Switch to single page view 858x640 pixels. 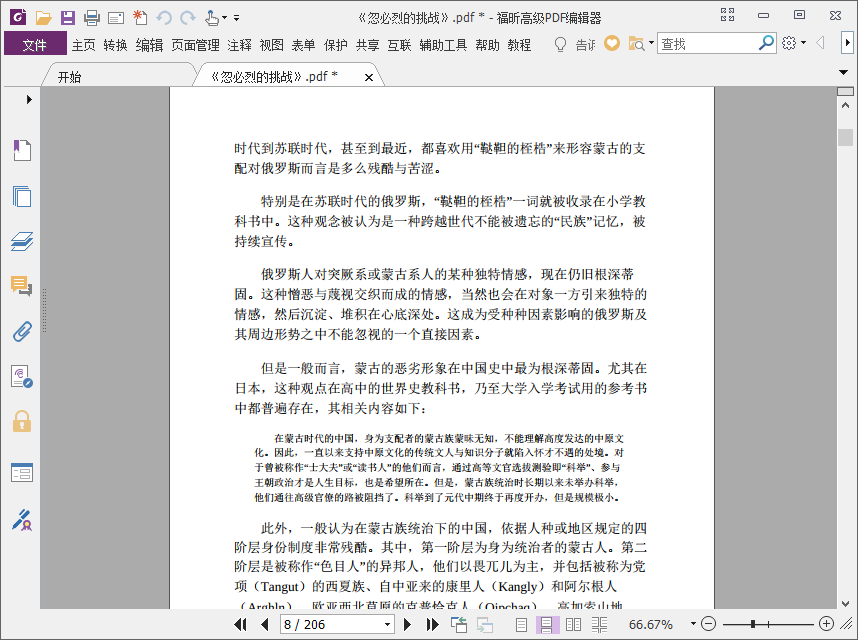521,624
